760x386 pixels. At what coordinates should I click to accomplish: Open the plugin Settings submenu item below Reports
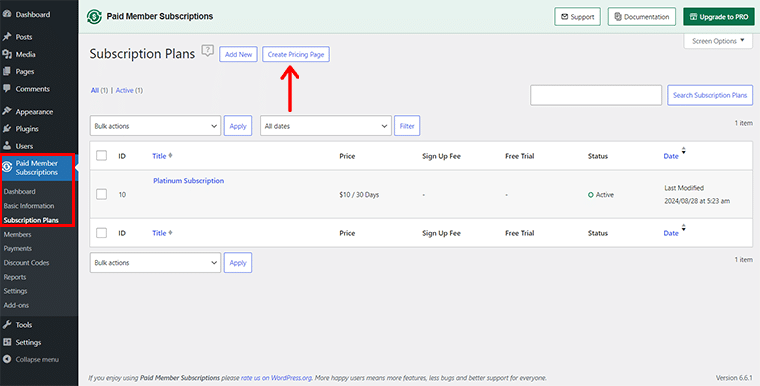point(16,291)
